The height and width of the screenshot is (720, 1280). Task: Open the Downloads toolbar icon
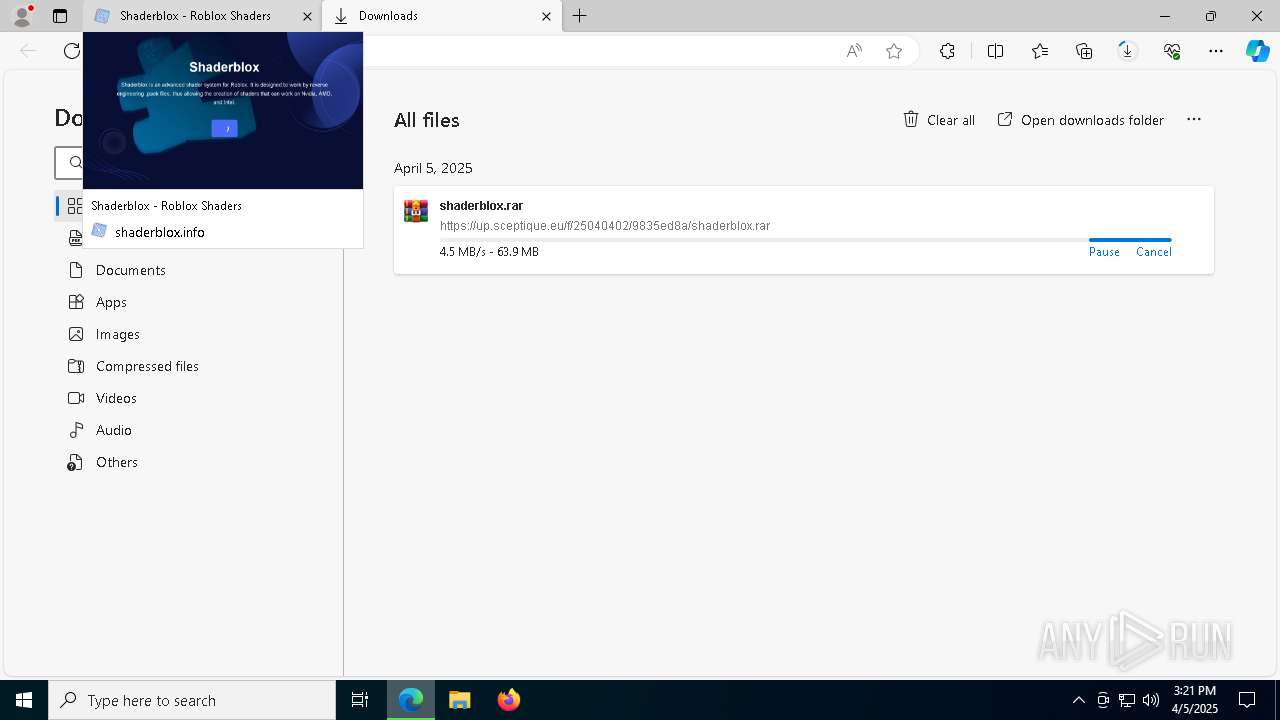(1127, 51)
